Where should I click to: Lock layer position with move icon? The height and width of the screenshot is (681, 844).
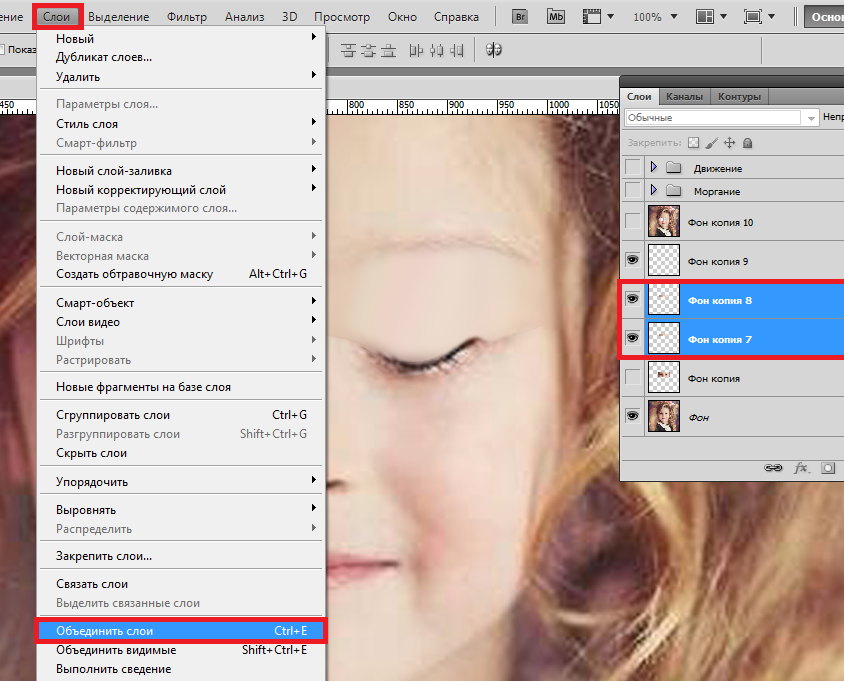point(729,143)
